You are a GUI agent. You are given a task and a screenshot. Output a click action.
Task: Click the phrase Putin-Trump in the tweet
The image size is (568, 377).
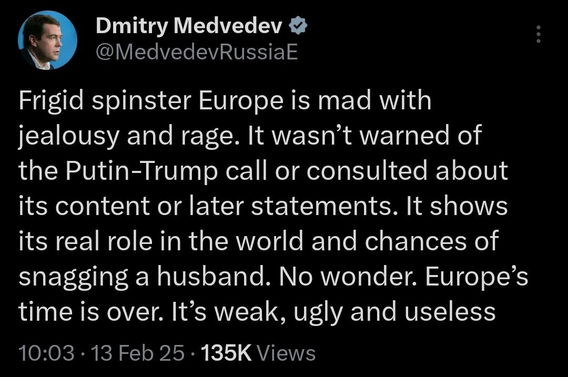[x=142, y=172]
